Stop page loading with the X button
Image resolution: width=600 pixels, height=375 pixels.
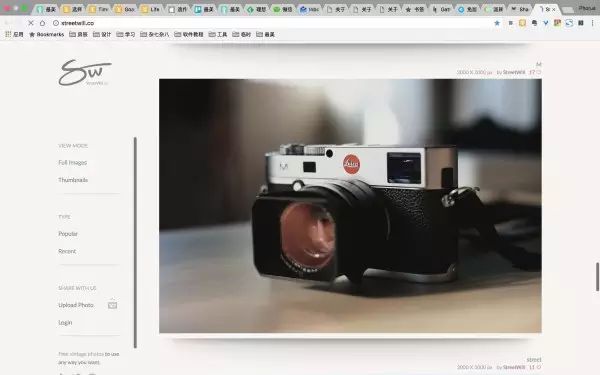31,23
